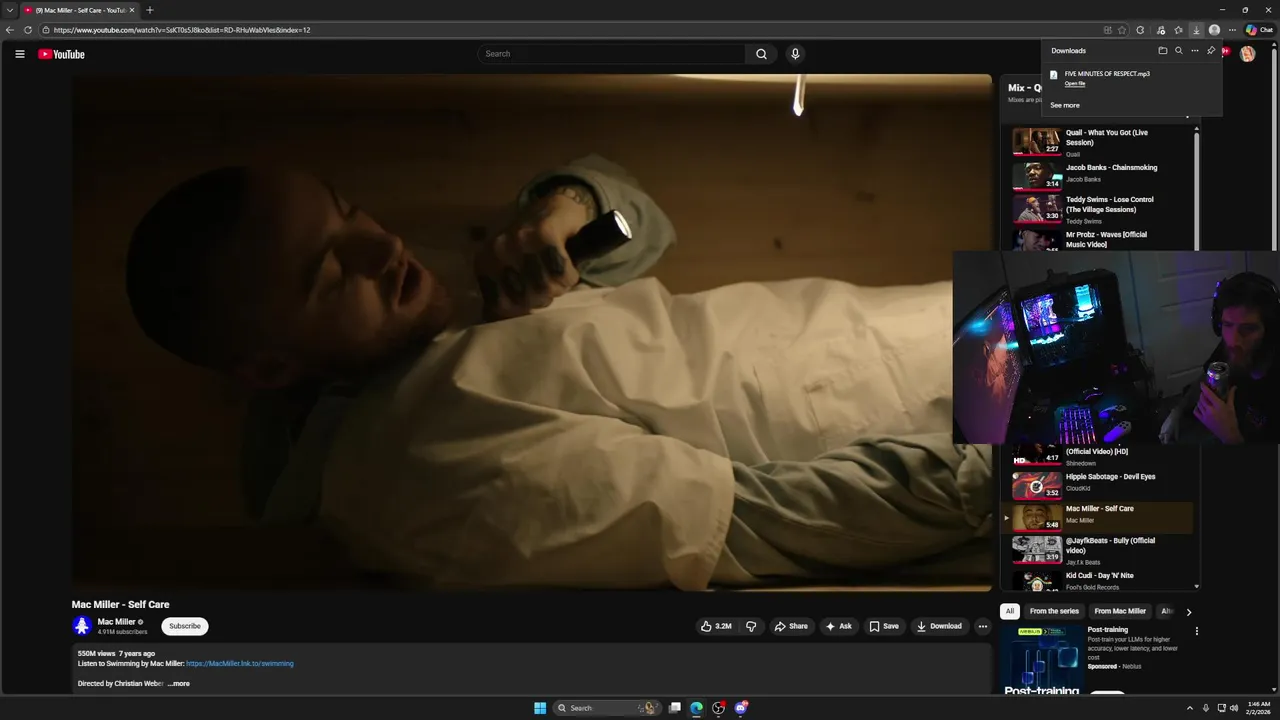Click the Windows taskbar search box
1280x720 pixels.
pos(607,708)
